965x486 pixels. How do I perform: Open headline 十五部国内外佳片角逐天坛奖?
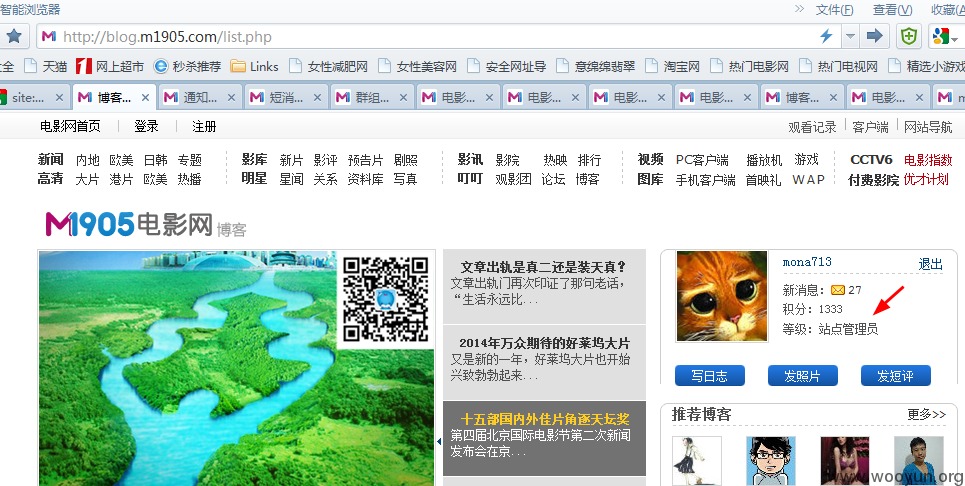pyautogui.click(x=545, y=419)
